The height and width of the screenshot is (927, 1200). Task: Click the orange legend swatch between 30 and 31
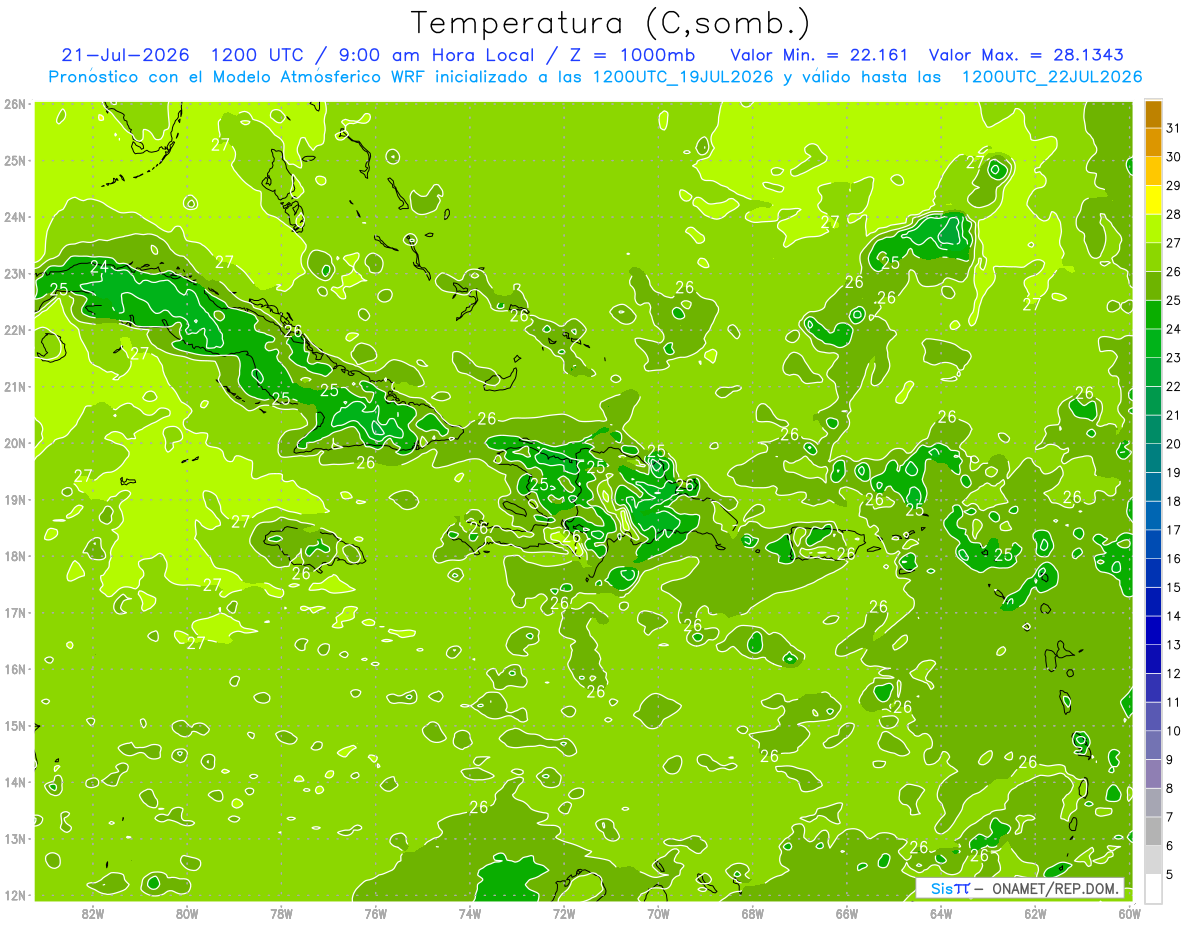point(1153,143)
